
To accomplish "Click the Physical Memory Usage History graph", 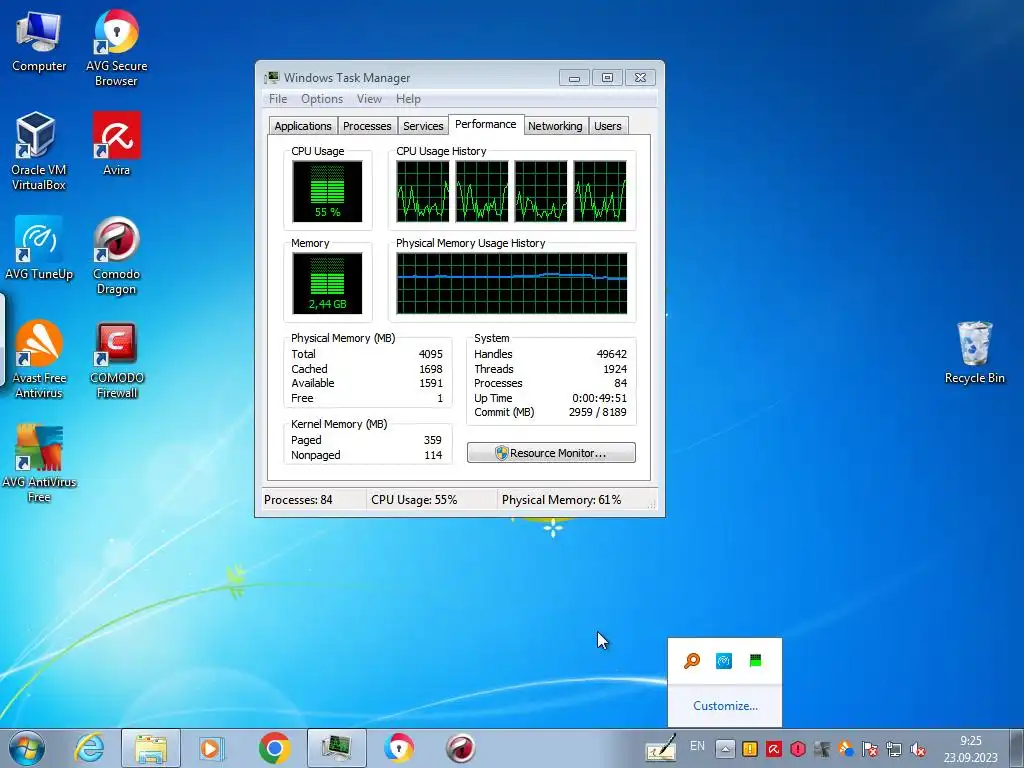I will click(511, 283).
